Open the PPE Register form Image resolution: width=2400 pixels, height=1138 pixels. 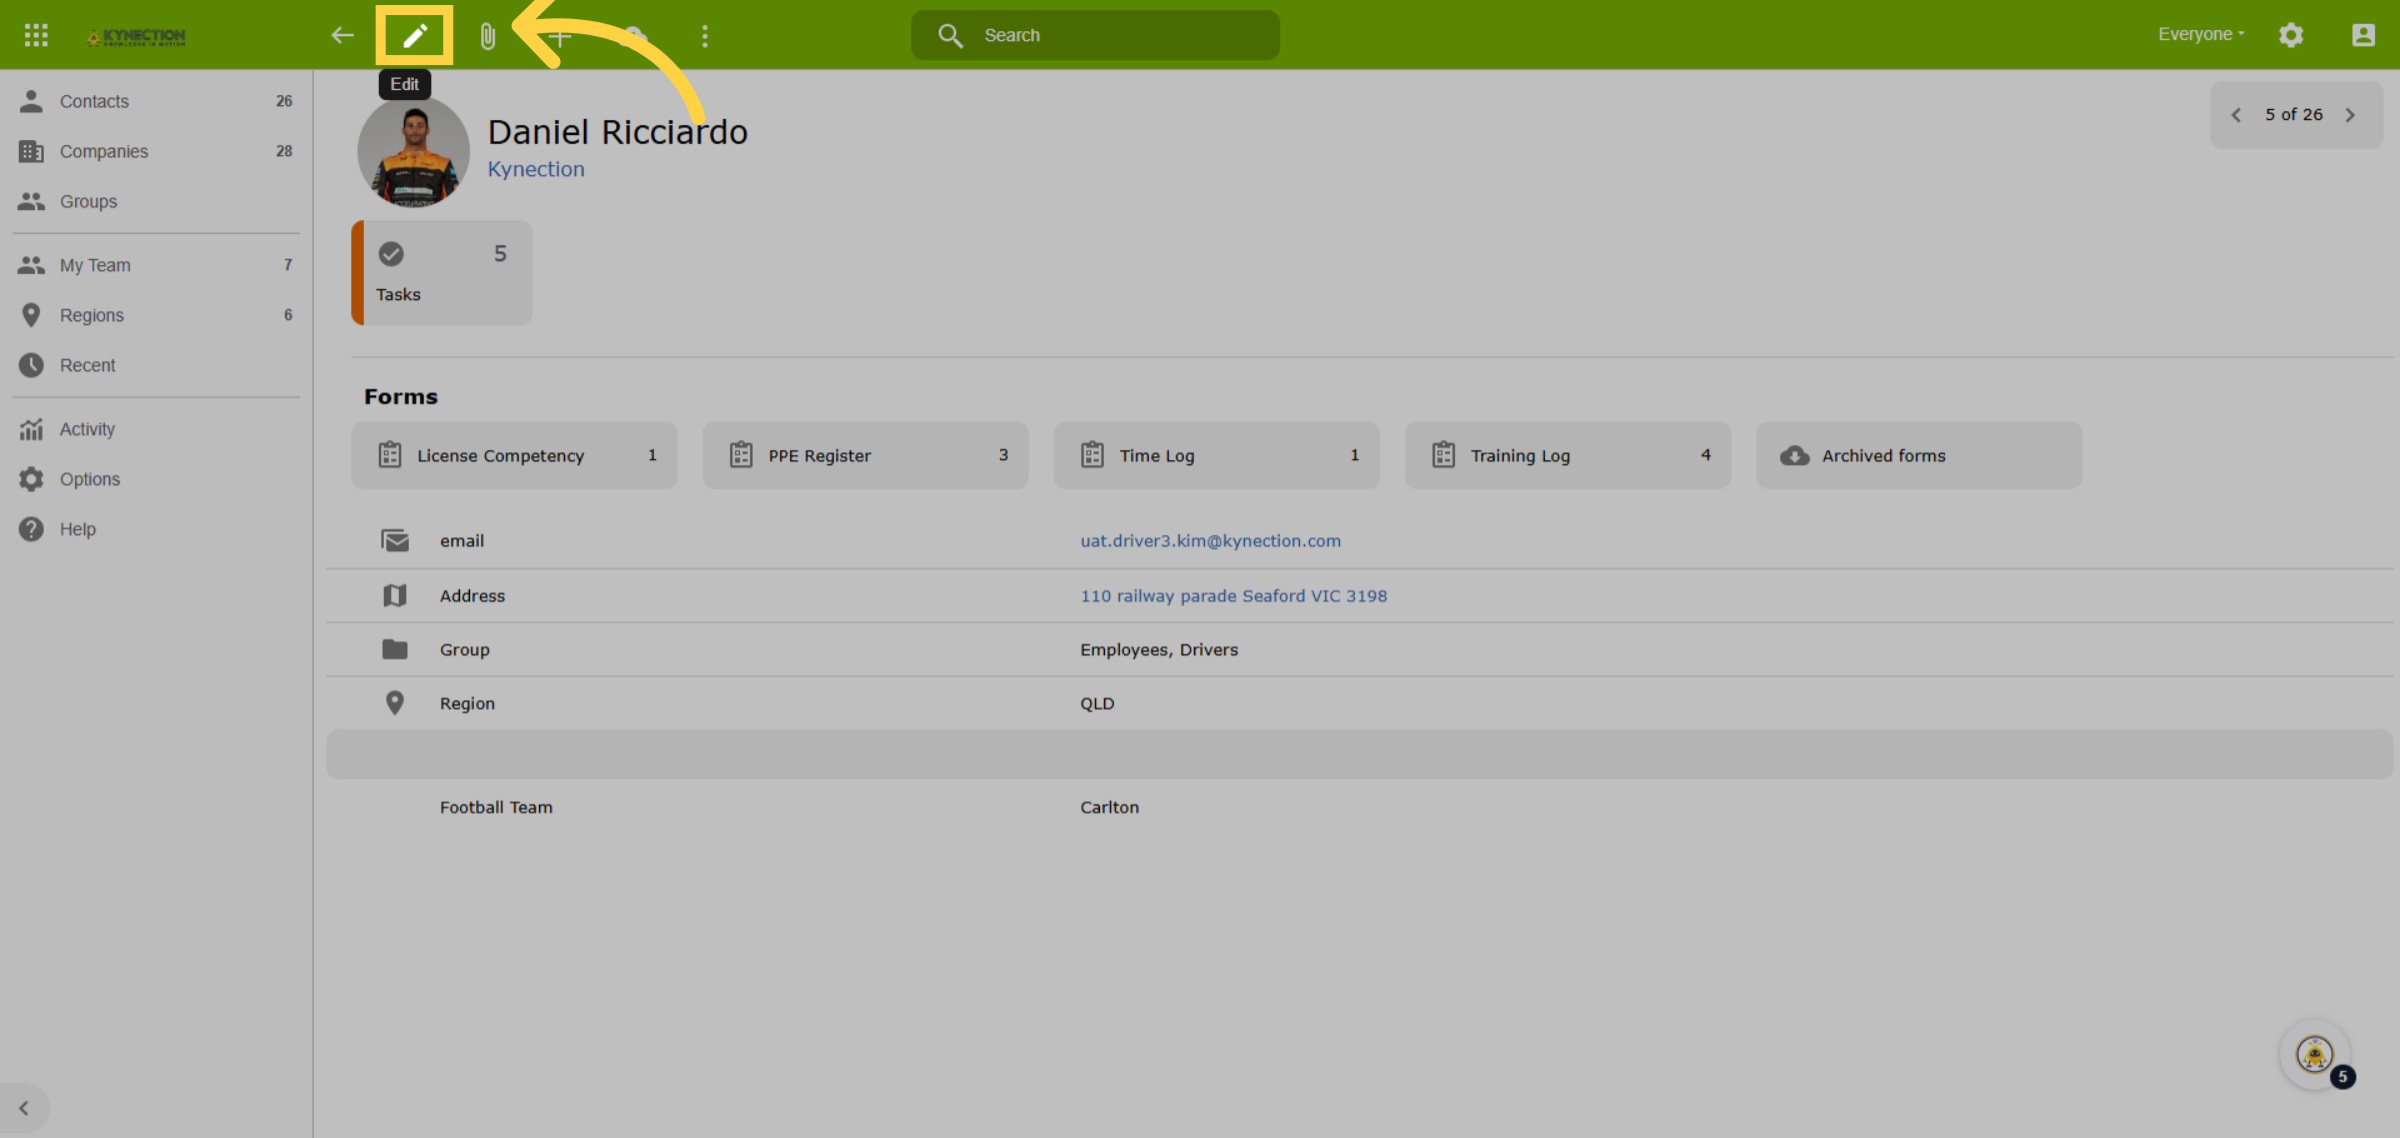865,455
